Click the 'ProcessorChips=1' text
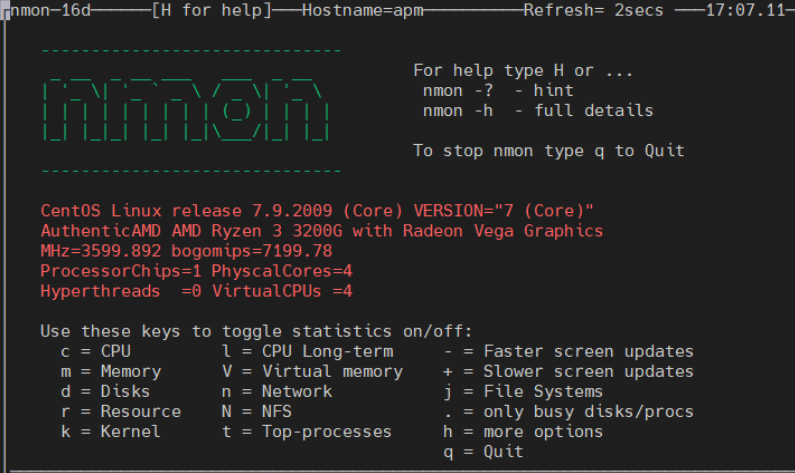The height and width of the screenshot is (473, 795). pyautogui.click(x=121, y=271)
